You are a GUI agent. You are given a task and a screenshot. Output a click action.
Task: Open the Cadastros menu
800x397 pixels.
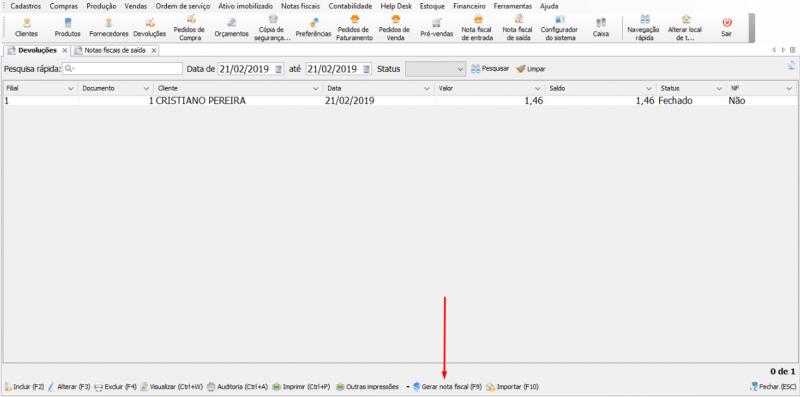(26, 7)
